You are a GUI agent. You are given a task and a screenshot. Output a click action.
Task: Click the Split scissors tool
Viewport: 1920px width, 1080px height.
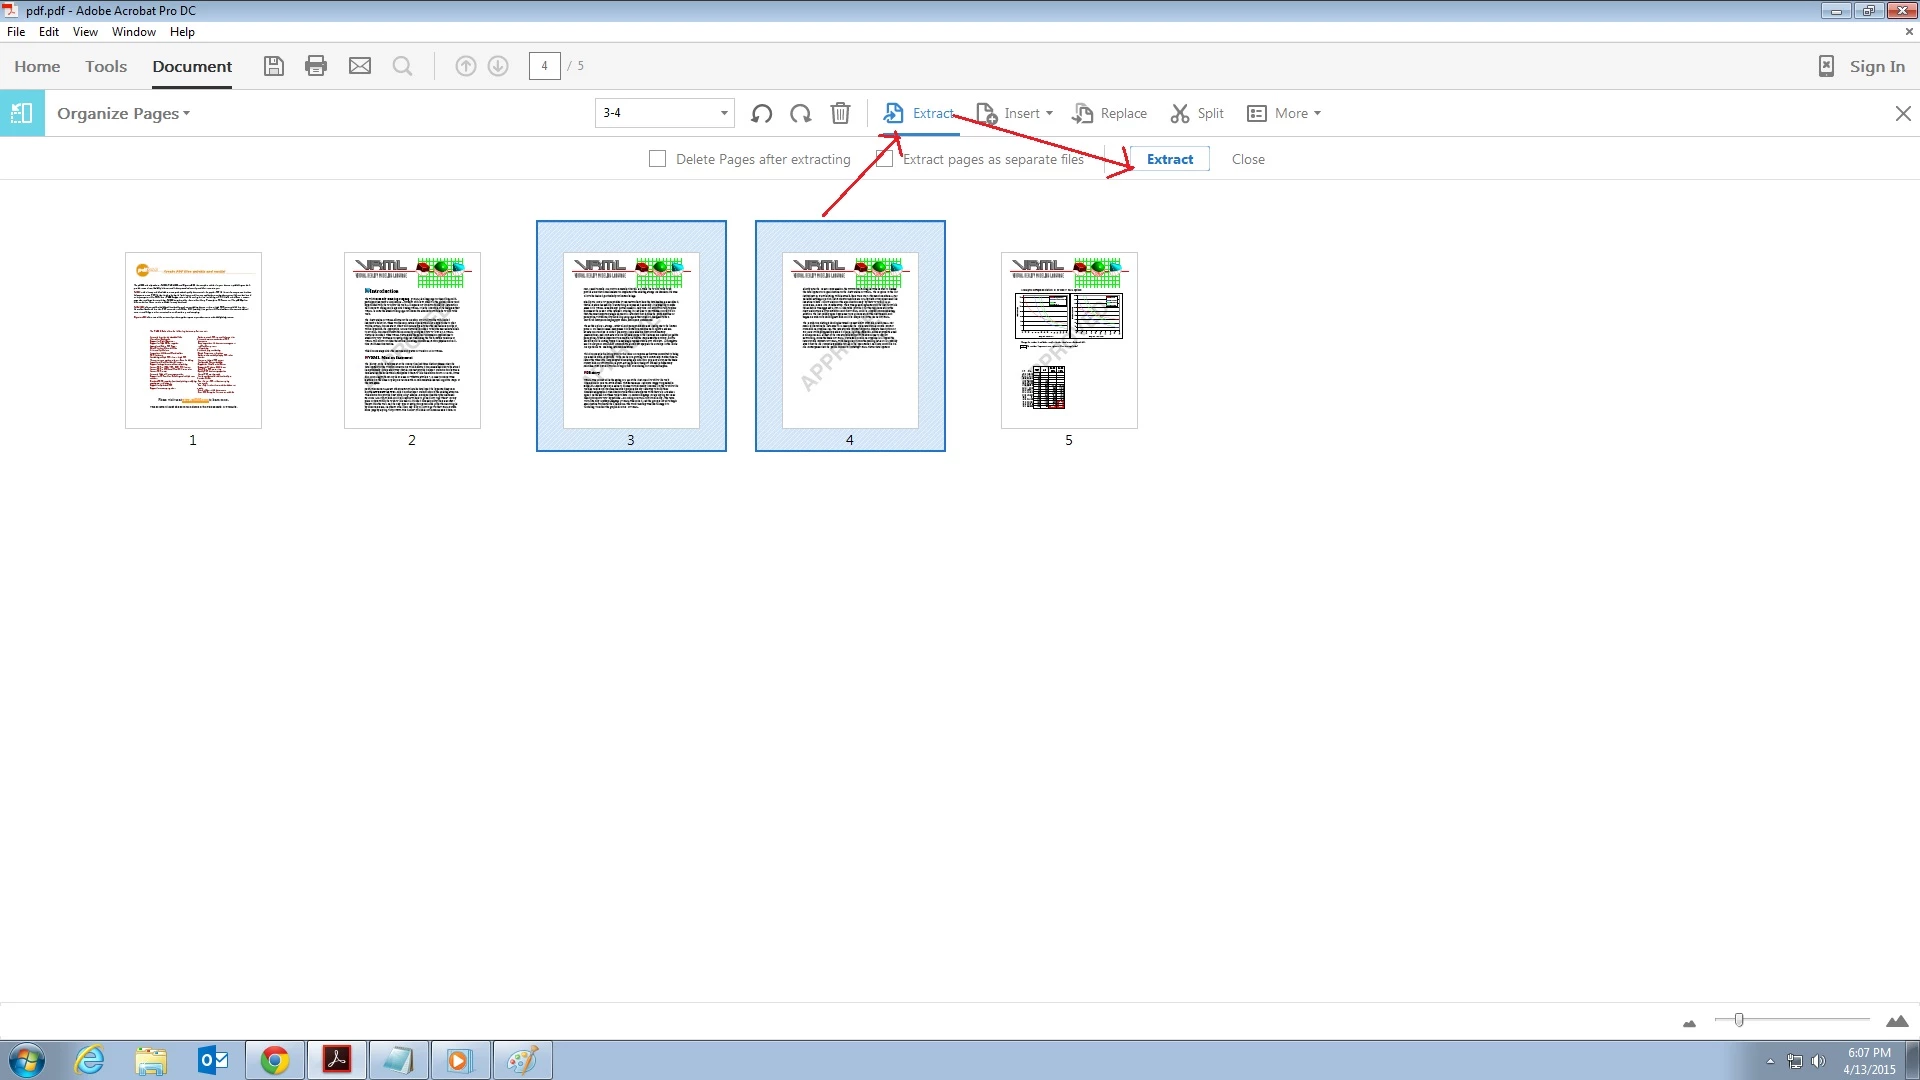pos(1197,113)
